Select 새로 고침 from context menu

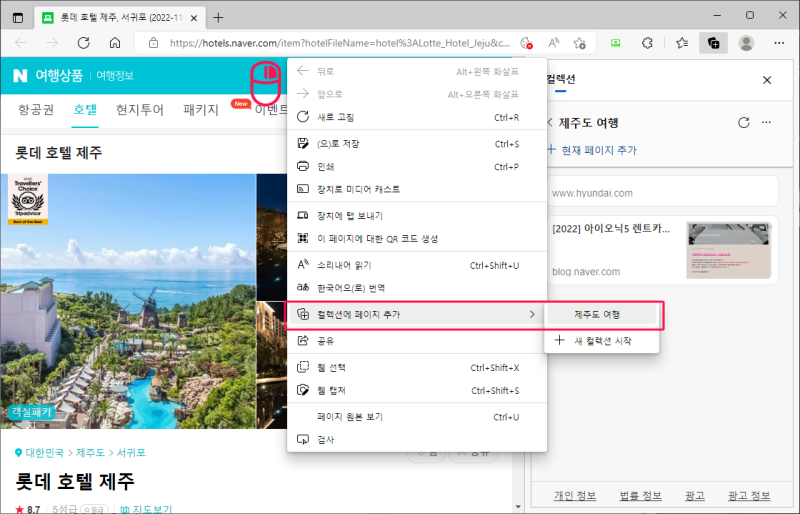[417, 117]
